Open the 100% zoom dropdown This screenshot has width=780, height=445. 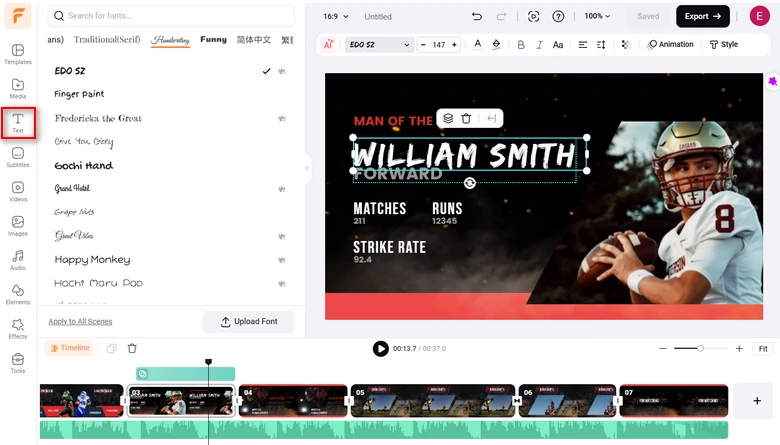tap(597, 16)
